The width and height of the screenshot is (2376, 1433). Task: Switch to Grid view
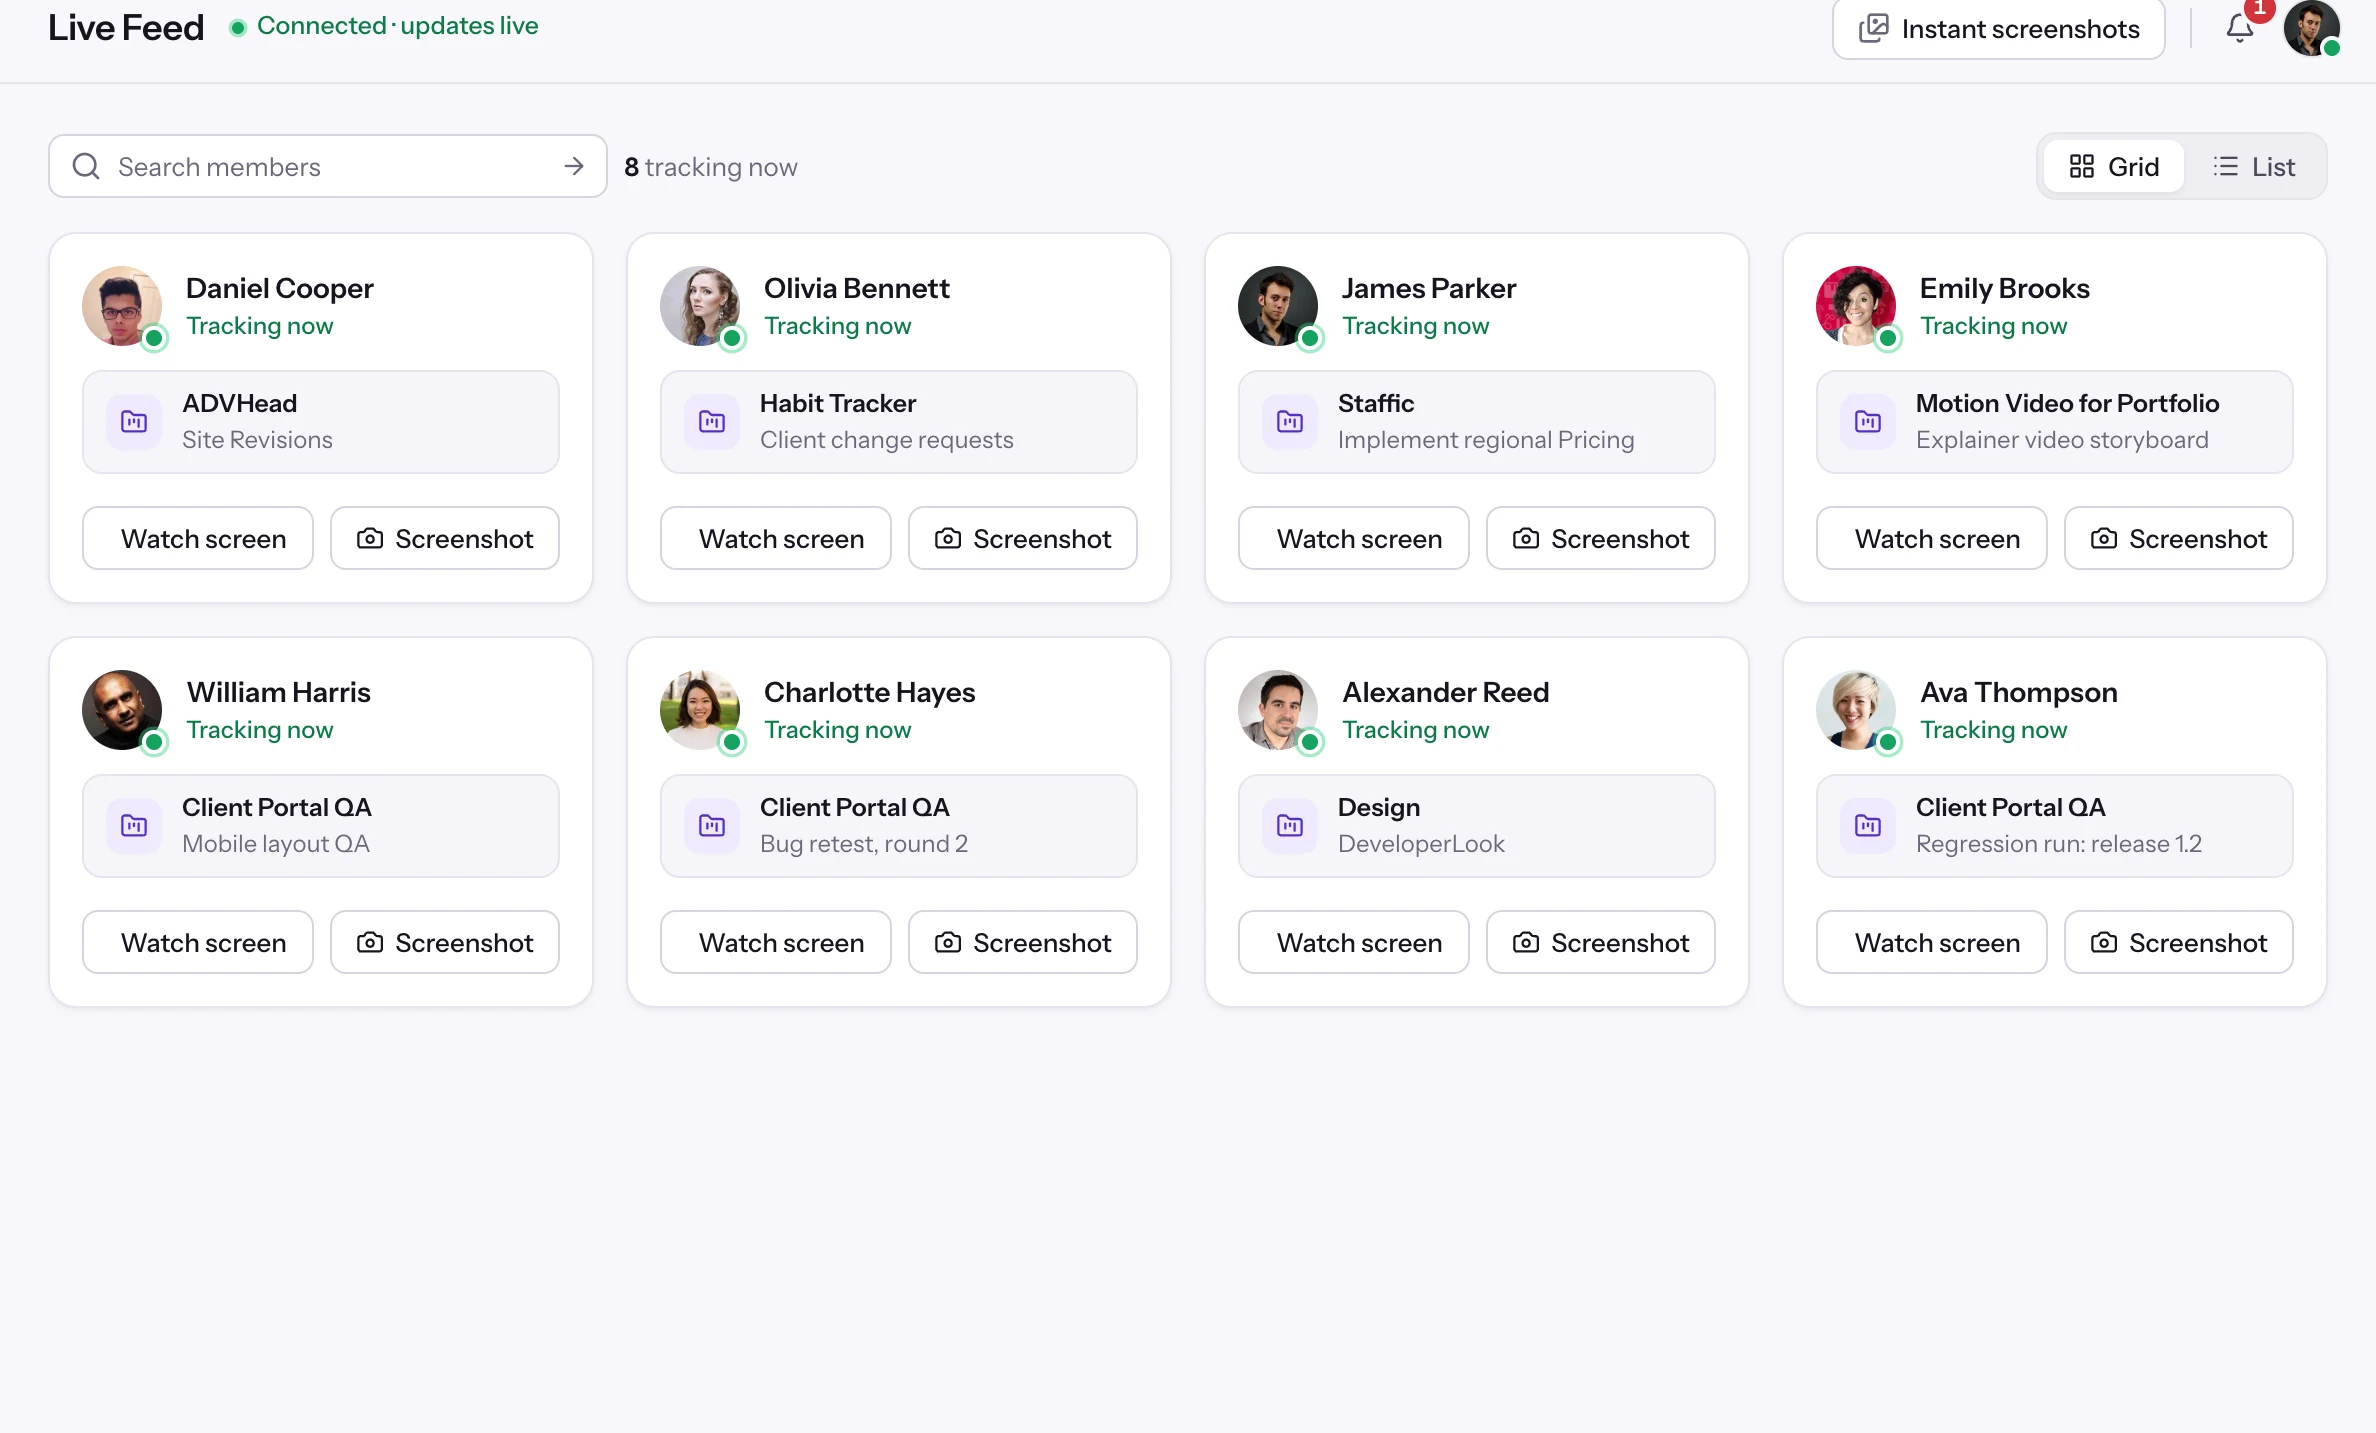tap(2114, 166)
